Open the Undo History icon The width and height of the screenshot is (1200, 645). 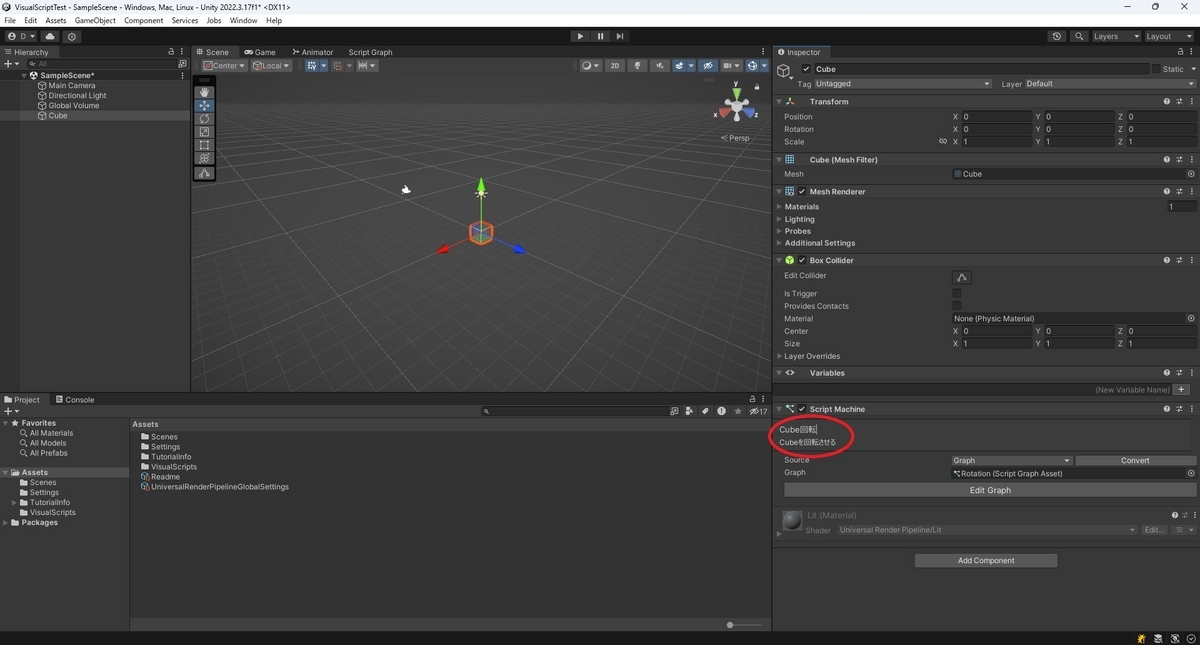[1057, 36]
